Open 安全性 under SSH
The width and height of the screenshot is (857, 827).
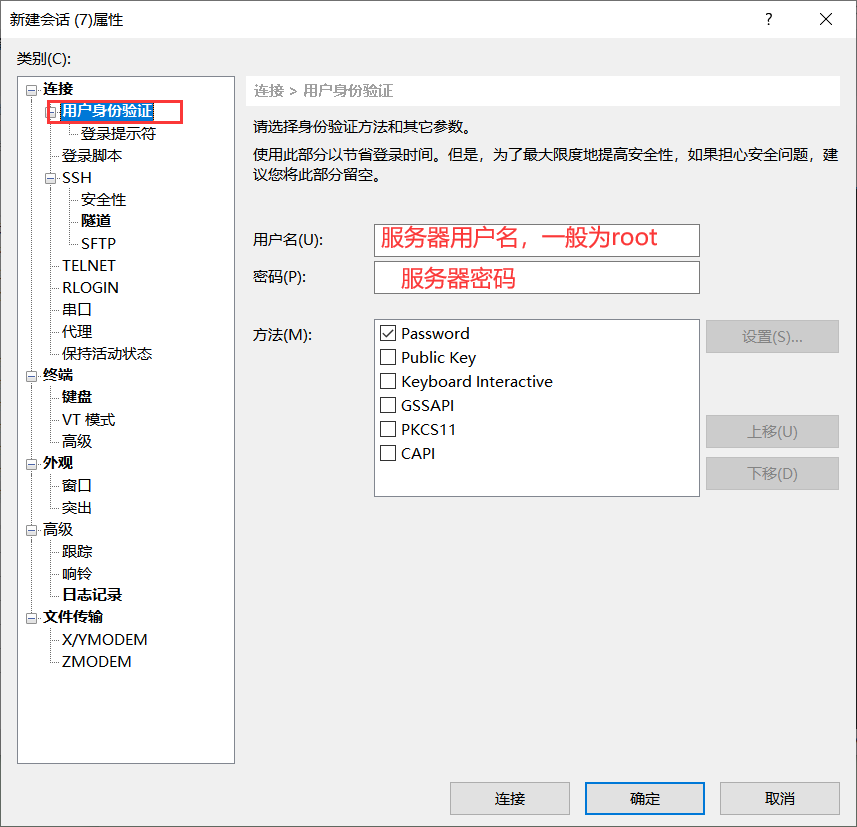[x=103, y=200]
